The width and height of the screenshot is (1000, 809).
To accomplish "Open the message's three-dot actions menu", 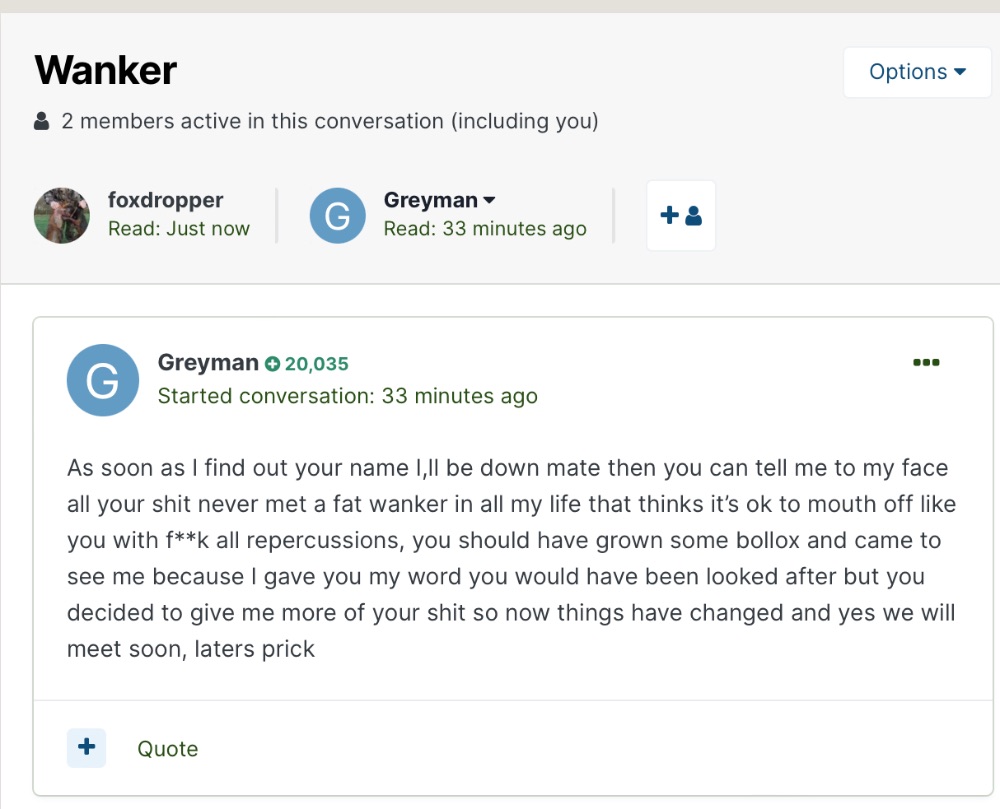I will tap(926, 362).
